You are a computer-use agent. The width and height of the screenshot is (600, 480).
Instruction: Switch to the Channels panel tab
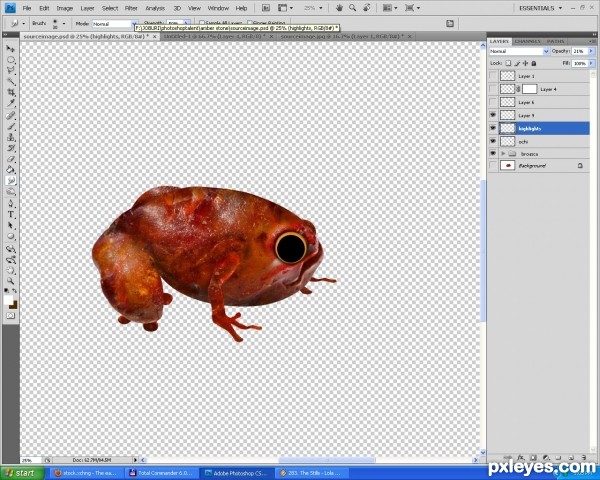click(x=527, y=41)
